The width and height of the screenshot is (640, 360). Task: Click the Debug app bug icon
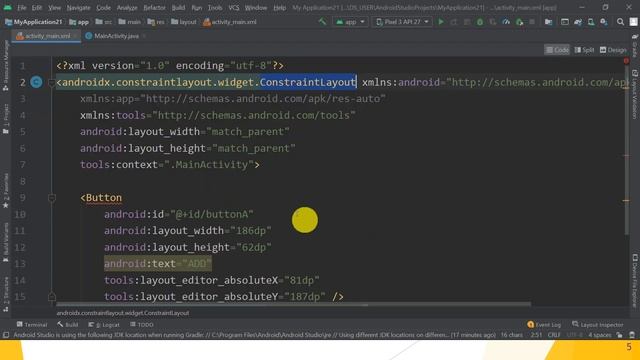[x=480, y=22]
